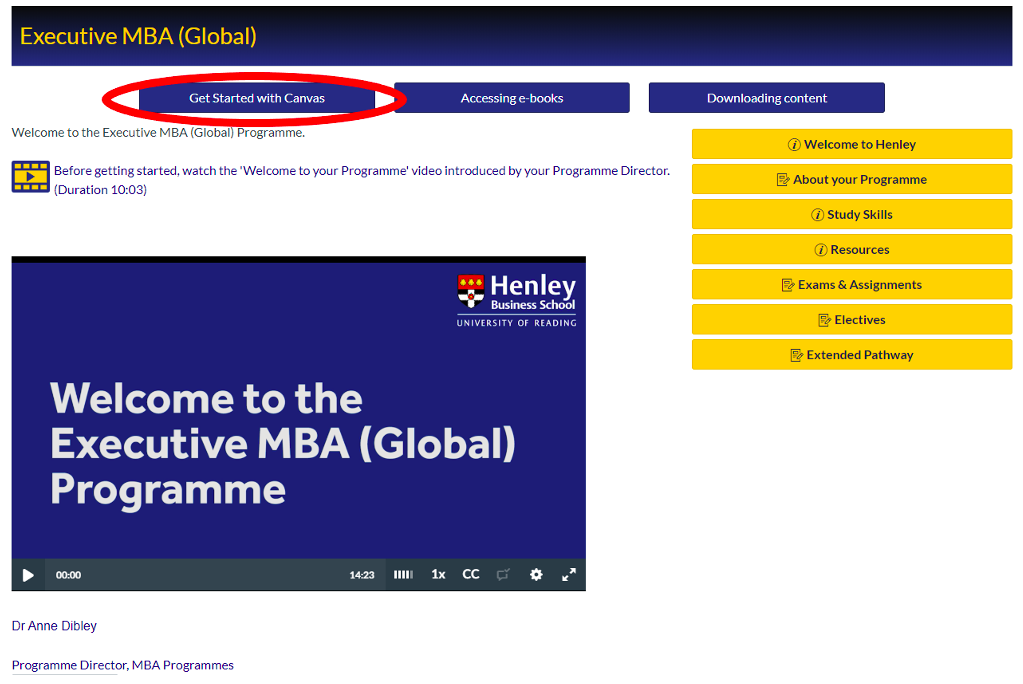Image resolution: width=1023 pixels, height=684 pixels.
Task: Click the 14:23 video duration label
Action: pos(362,575)
